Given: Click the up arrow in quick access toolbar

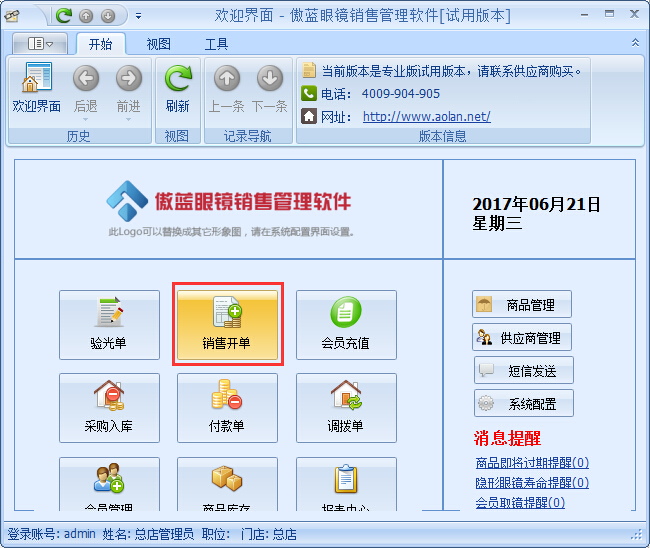Looking at the screenshot, I should (x=86, y=16).
